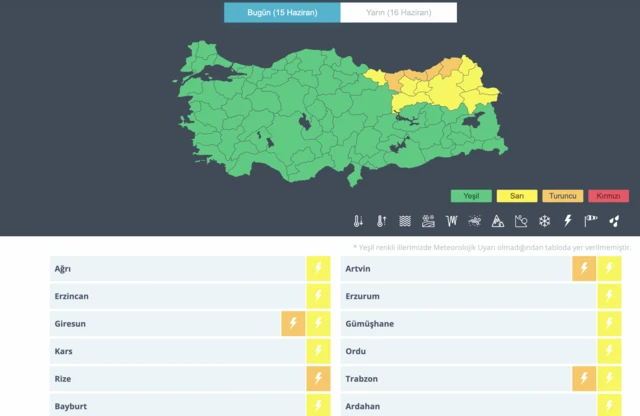Click the Yeşil legend color box
The height and width of the screenshot is (416, 640).
[470, 196]
